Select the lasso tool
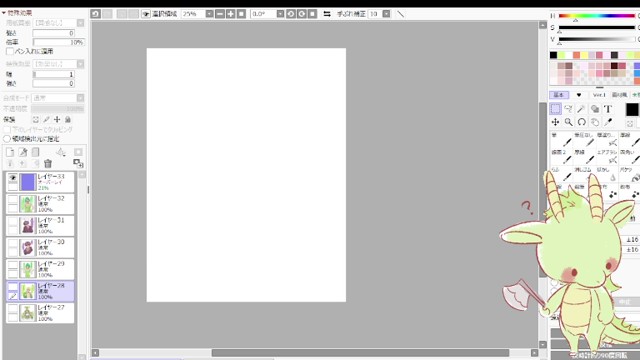This screenshot has height=360, width=640. pos(568,109)
